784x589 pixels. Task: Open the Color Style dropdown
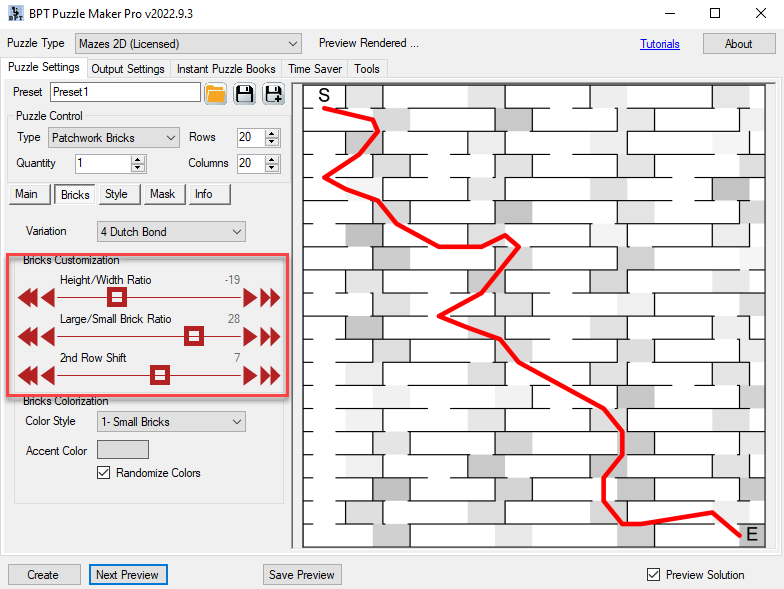click(171, 422)
